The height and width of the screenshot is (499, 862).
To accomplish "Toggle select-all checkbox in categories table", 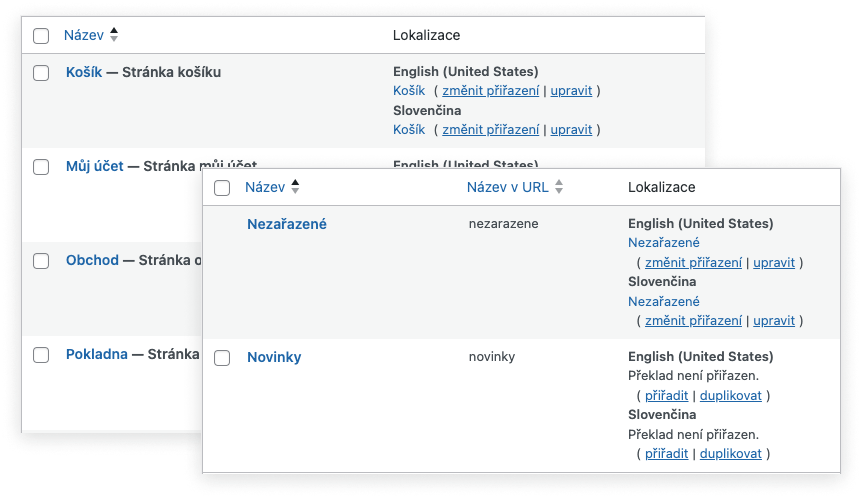I will [222, 188].
